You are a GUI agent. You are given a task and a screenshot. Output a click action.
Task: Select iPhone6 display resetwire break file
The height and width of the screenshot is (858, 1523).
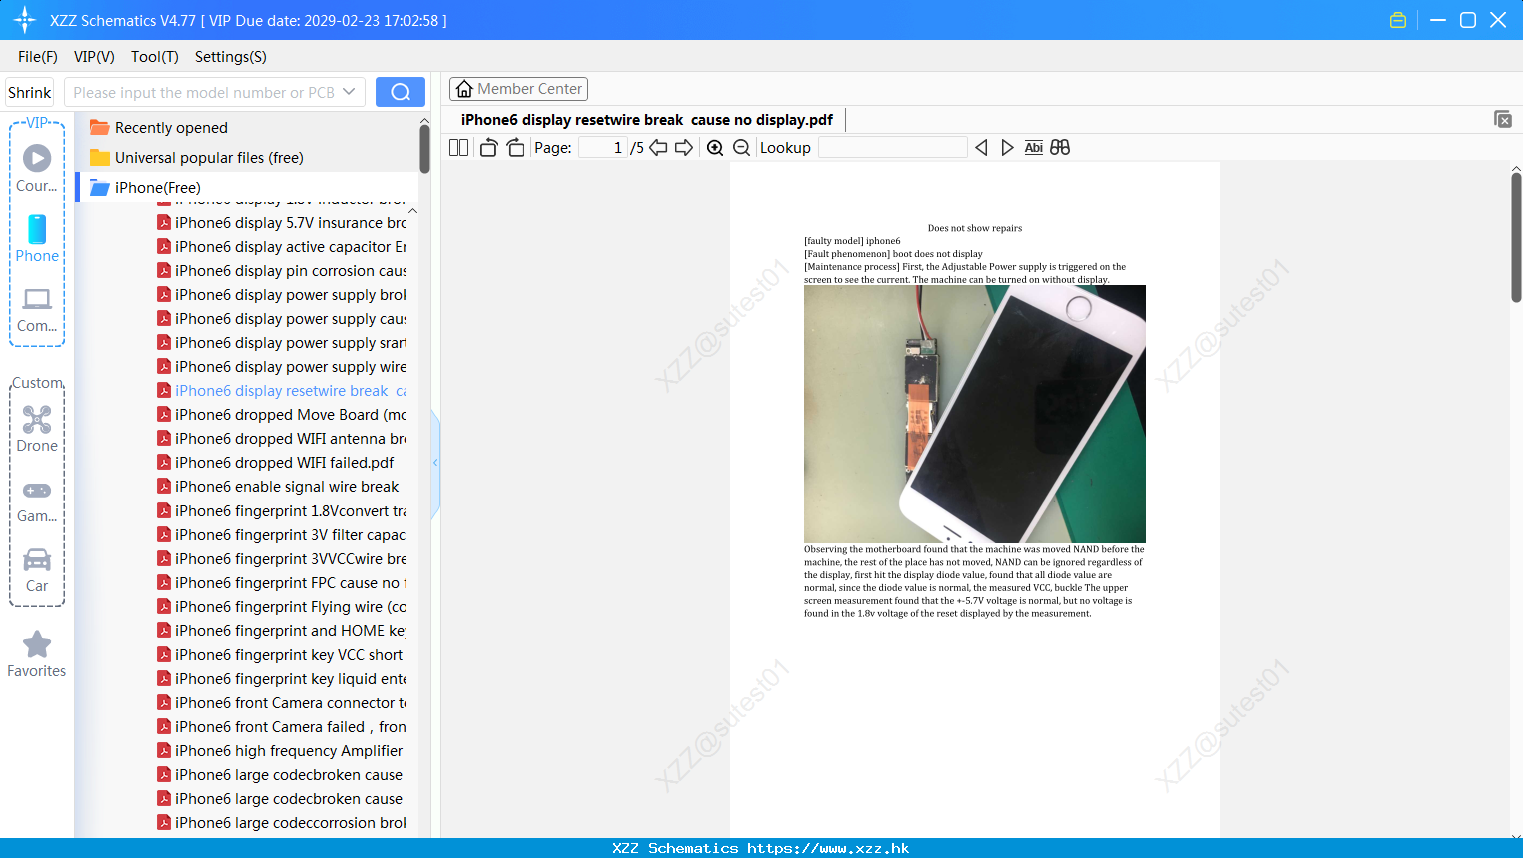coord(282,391)
